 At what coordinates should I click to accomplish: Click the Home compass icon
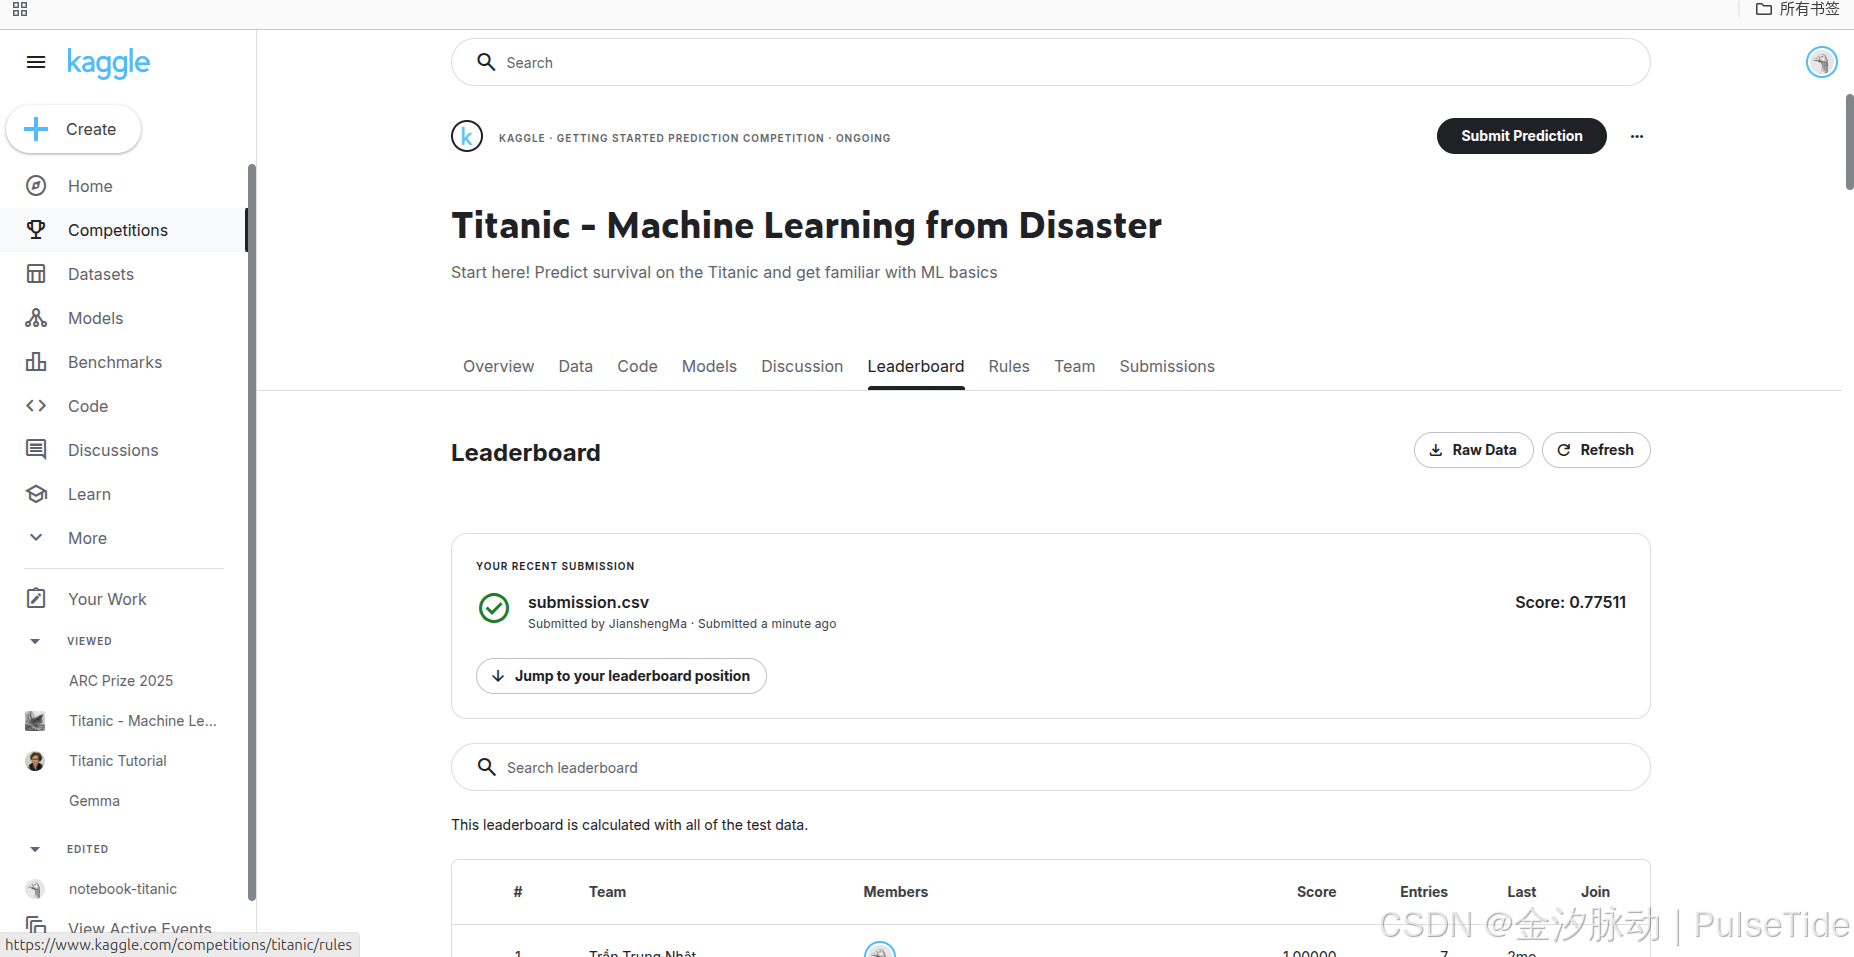(x=36, y=186)
